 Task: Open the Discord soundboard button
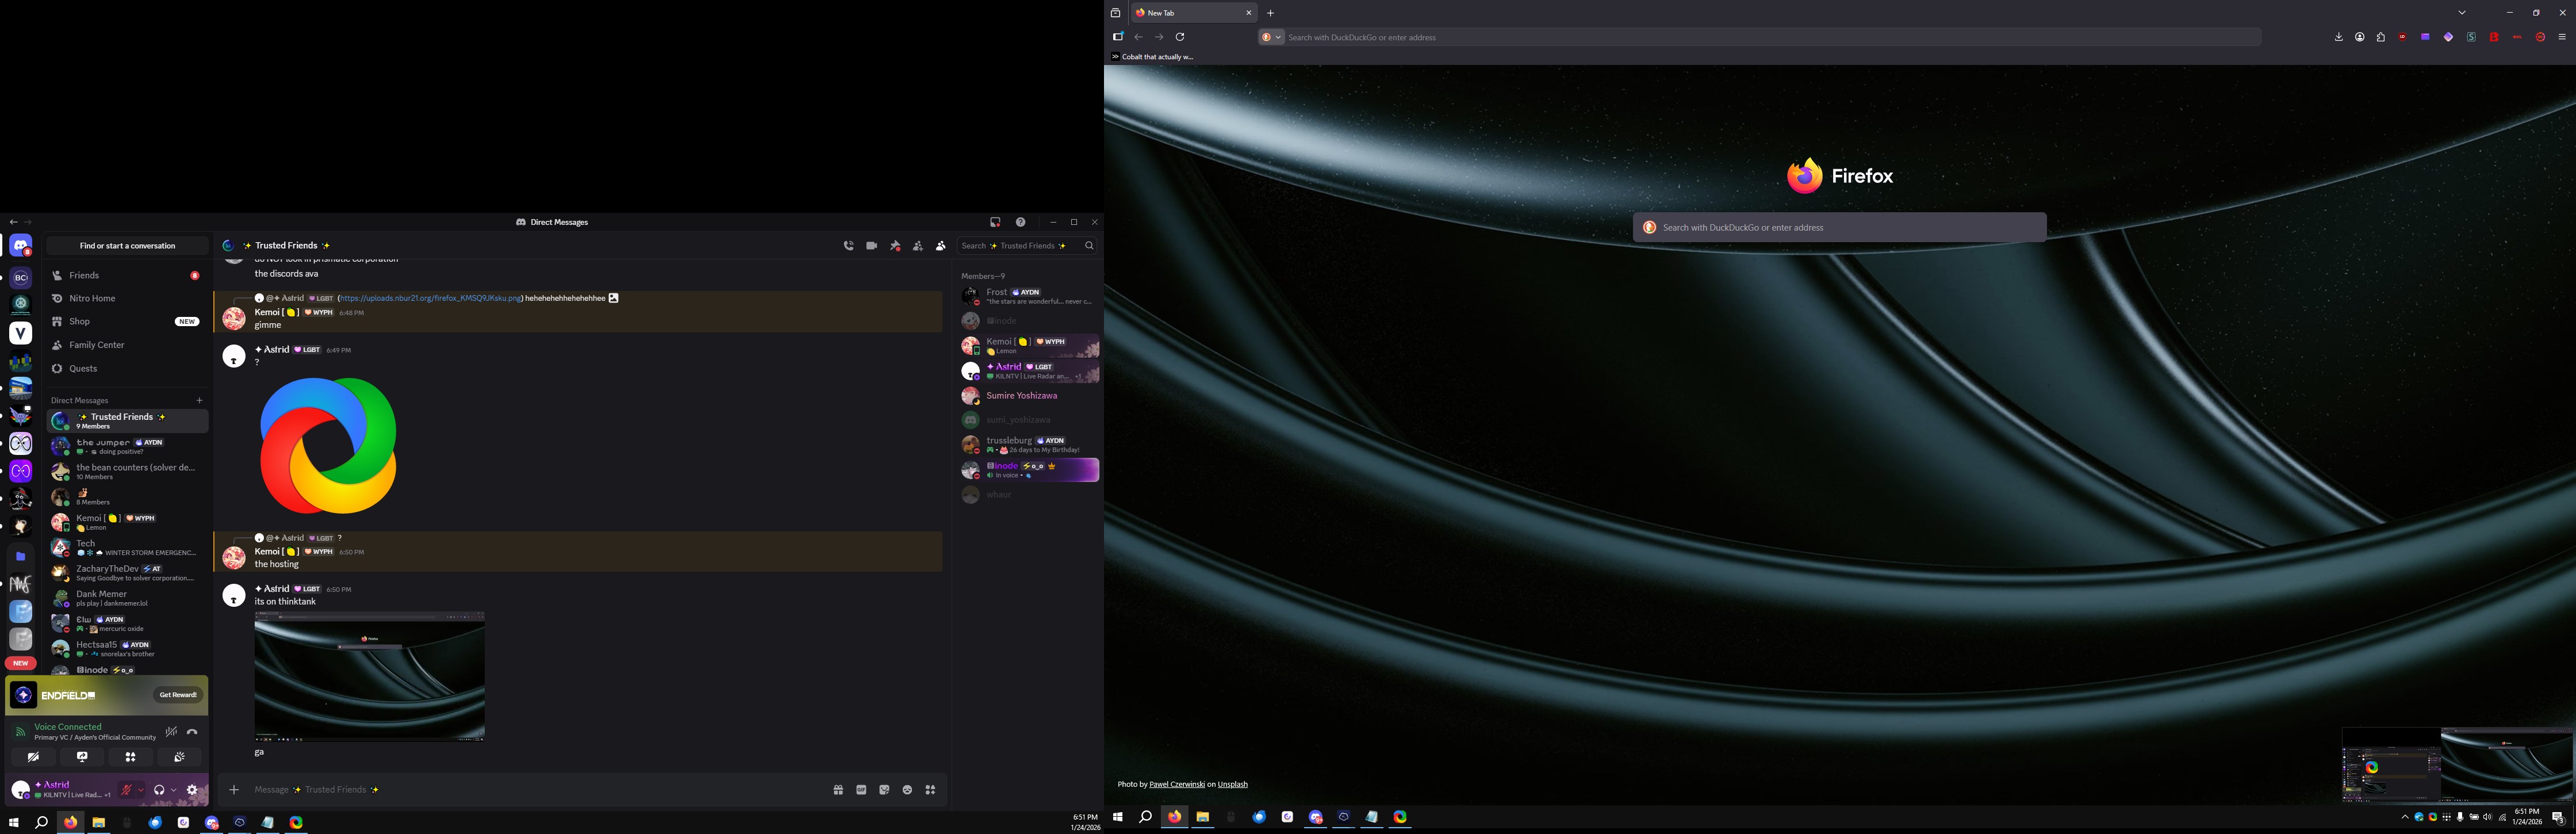pyautogui.click(x=179, y=757)
